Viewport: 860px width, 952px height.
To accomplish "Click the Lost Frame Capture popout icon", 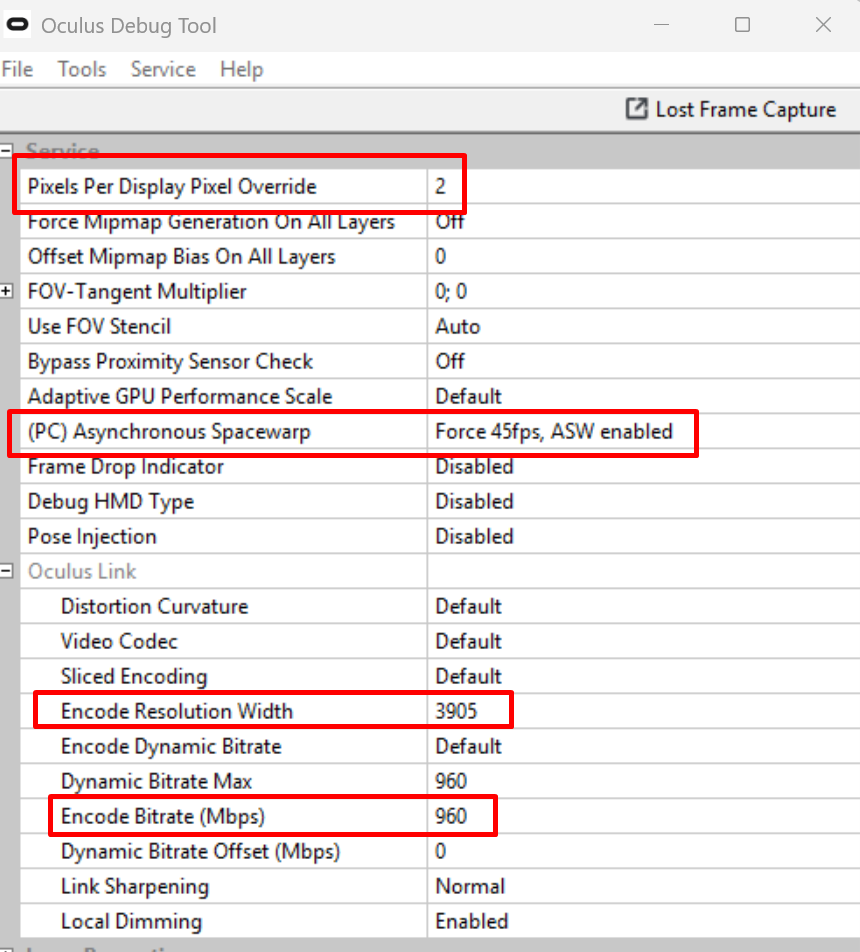I will tap(636, 109).
